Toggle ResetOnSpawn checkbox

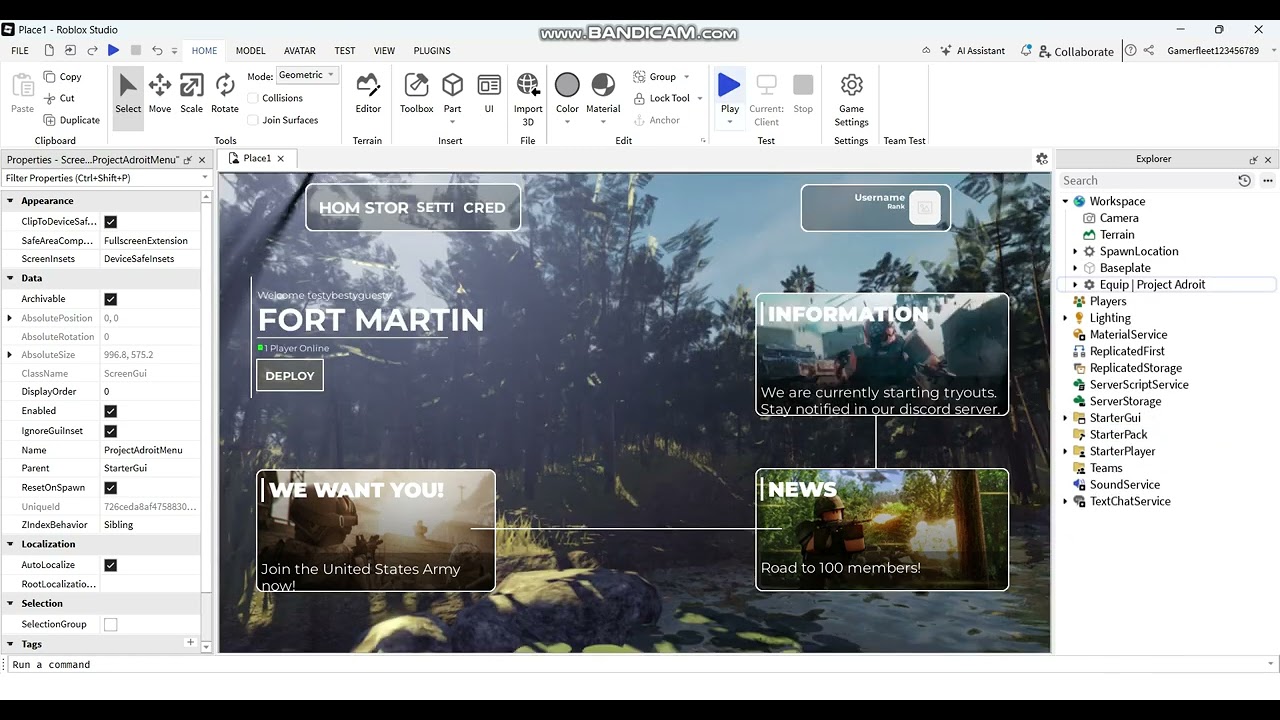tap(111, 488)
